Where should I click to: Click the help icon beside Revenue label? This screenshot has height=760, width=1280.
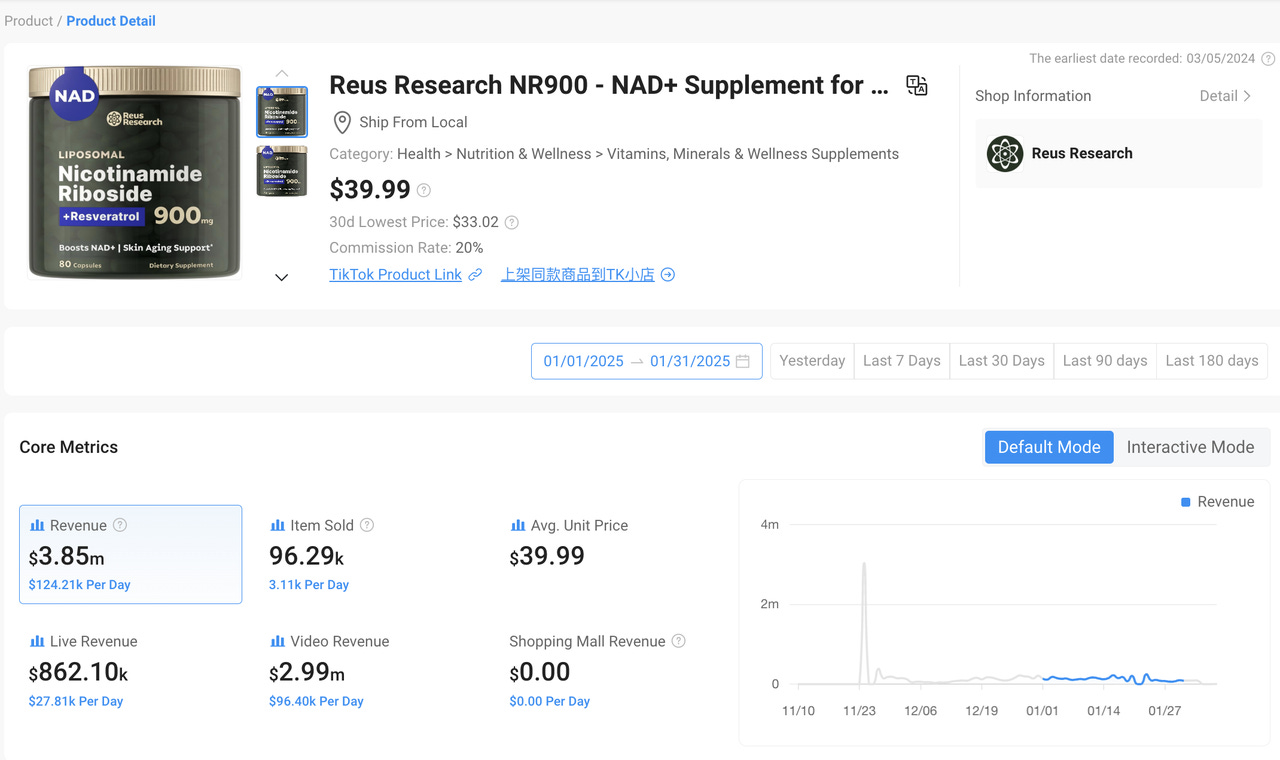pyautogui.click(x=120, y=525)
